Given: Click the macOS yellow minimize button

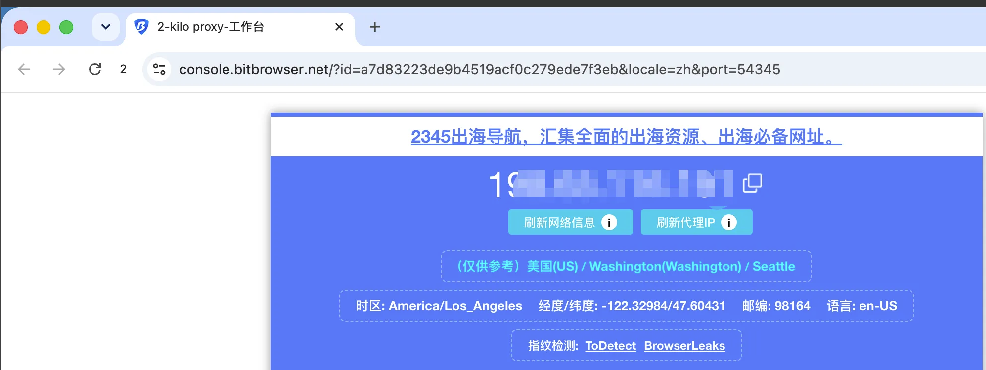Looking at the screenshot, I should tap(43, 27).
